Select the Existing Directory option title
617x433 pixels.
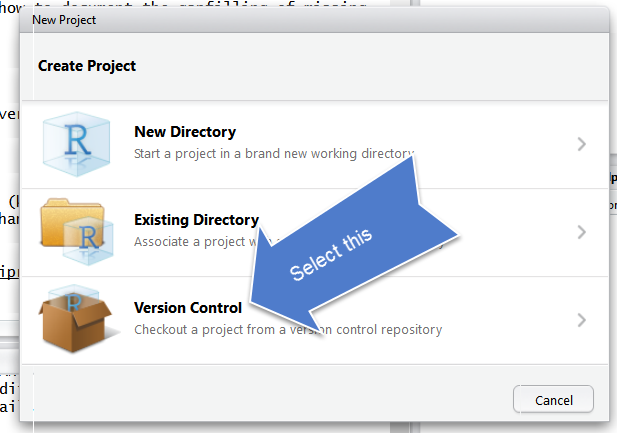tap(196, 220)
